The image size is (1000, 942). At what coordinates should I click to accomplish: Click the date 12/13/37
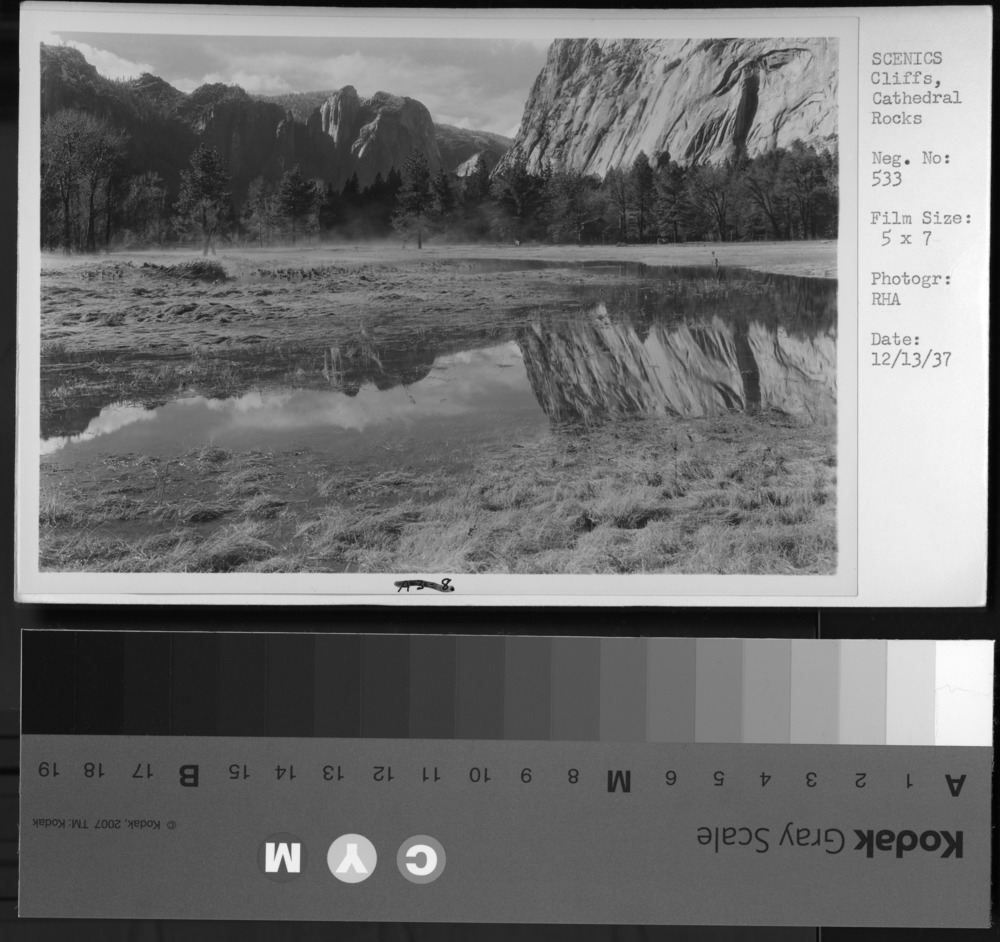(x=910, y=360)
